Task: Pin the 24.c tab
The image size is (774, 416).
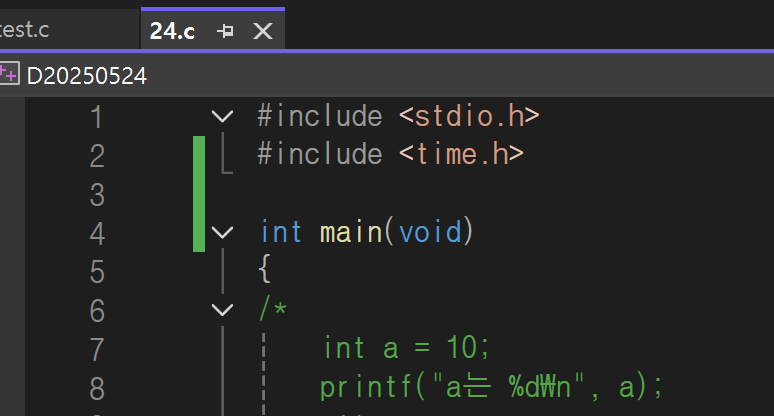Action: tap(225, 32)
